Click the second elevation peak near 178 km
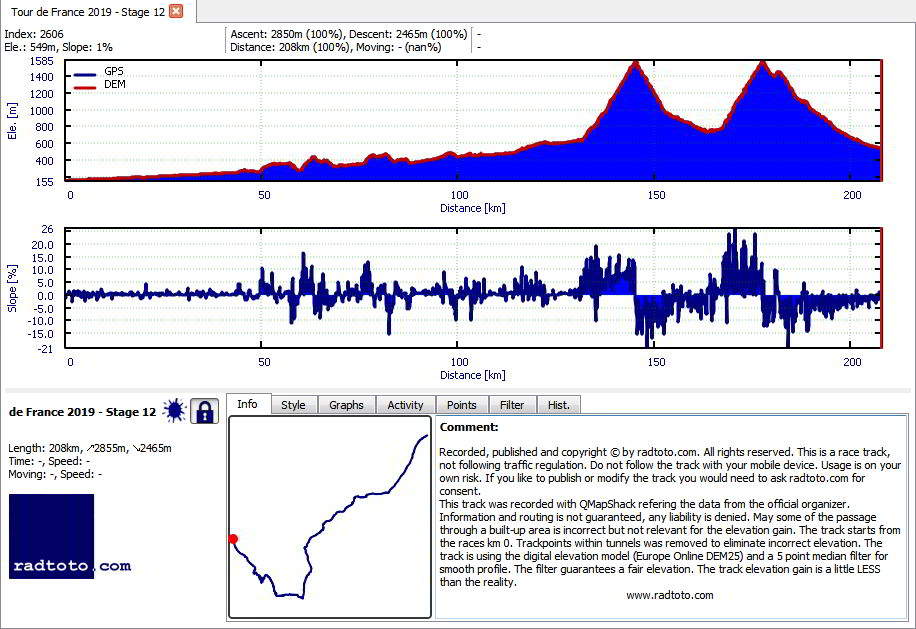The width and height of the screenshot is (916, 629). [x=762, y=63]
